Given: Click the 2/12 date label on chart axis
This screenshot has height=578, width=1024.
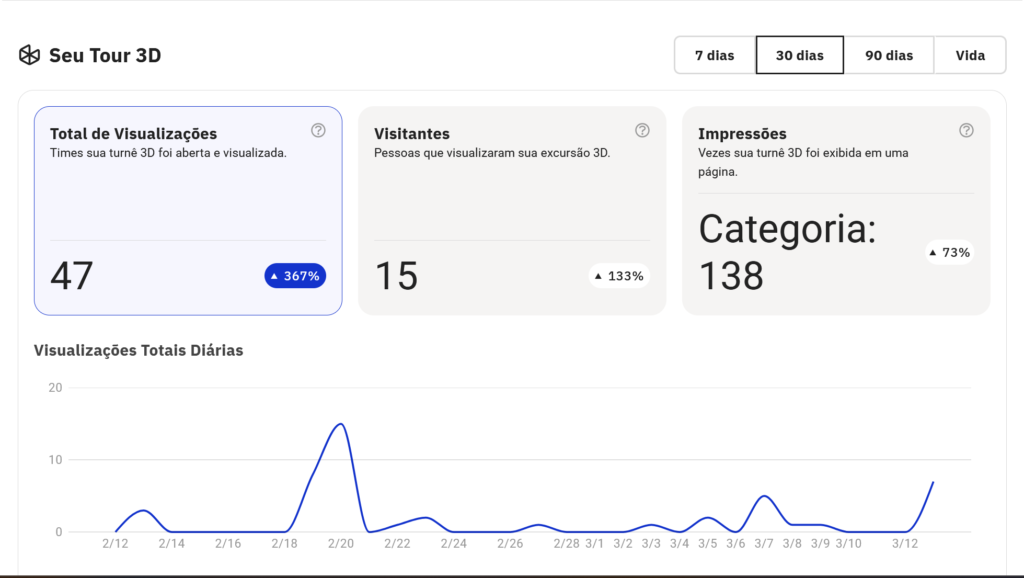Looking at the screenshot, I should point(115,543).
